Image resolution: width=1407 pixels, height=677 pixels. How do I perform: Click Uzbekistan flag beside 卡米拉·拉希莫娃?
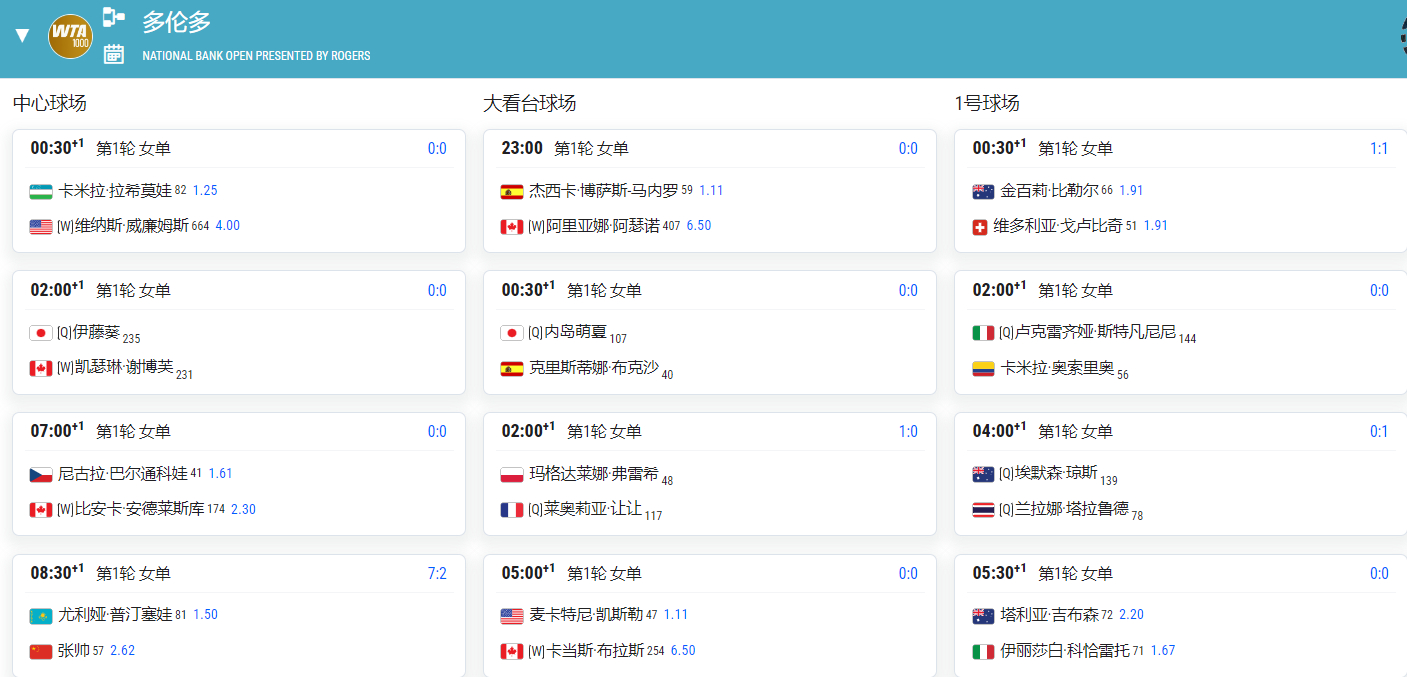(41, 191)
